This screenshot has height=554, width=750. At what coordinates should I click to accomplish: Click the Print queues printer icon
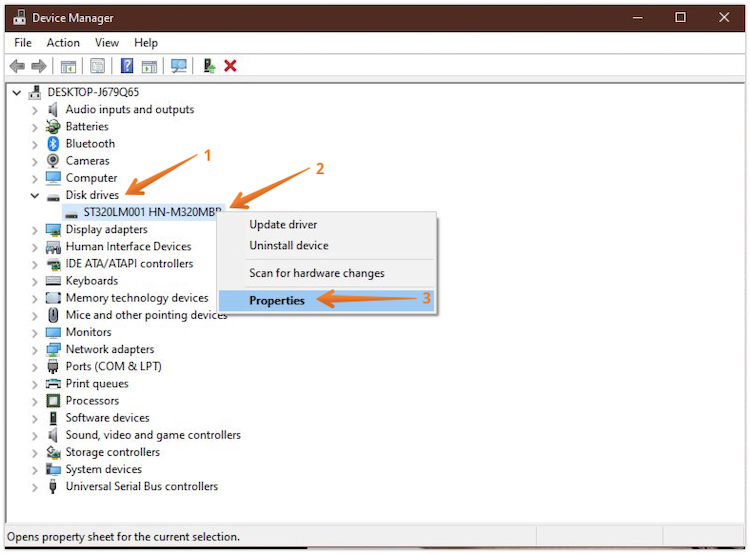click(x=53, y=384)
